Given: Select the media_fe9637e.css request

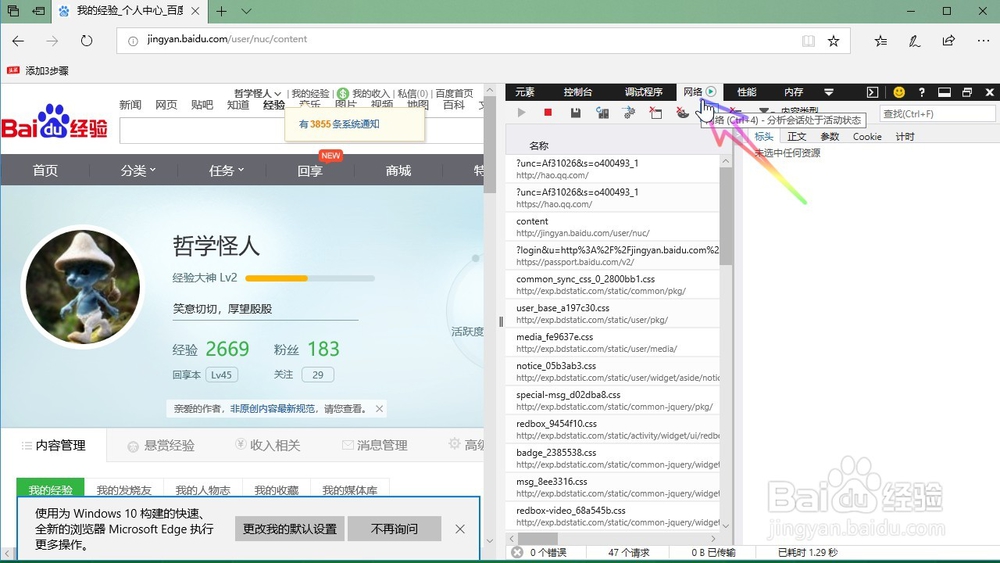Looking at the screenshot, I should (x=613, y=342).
